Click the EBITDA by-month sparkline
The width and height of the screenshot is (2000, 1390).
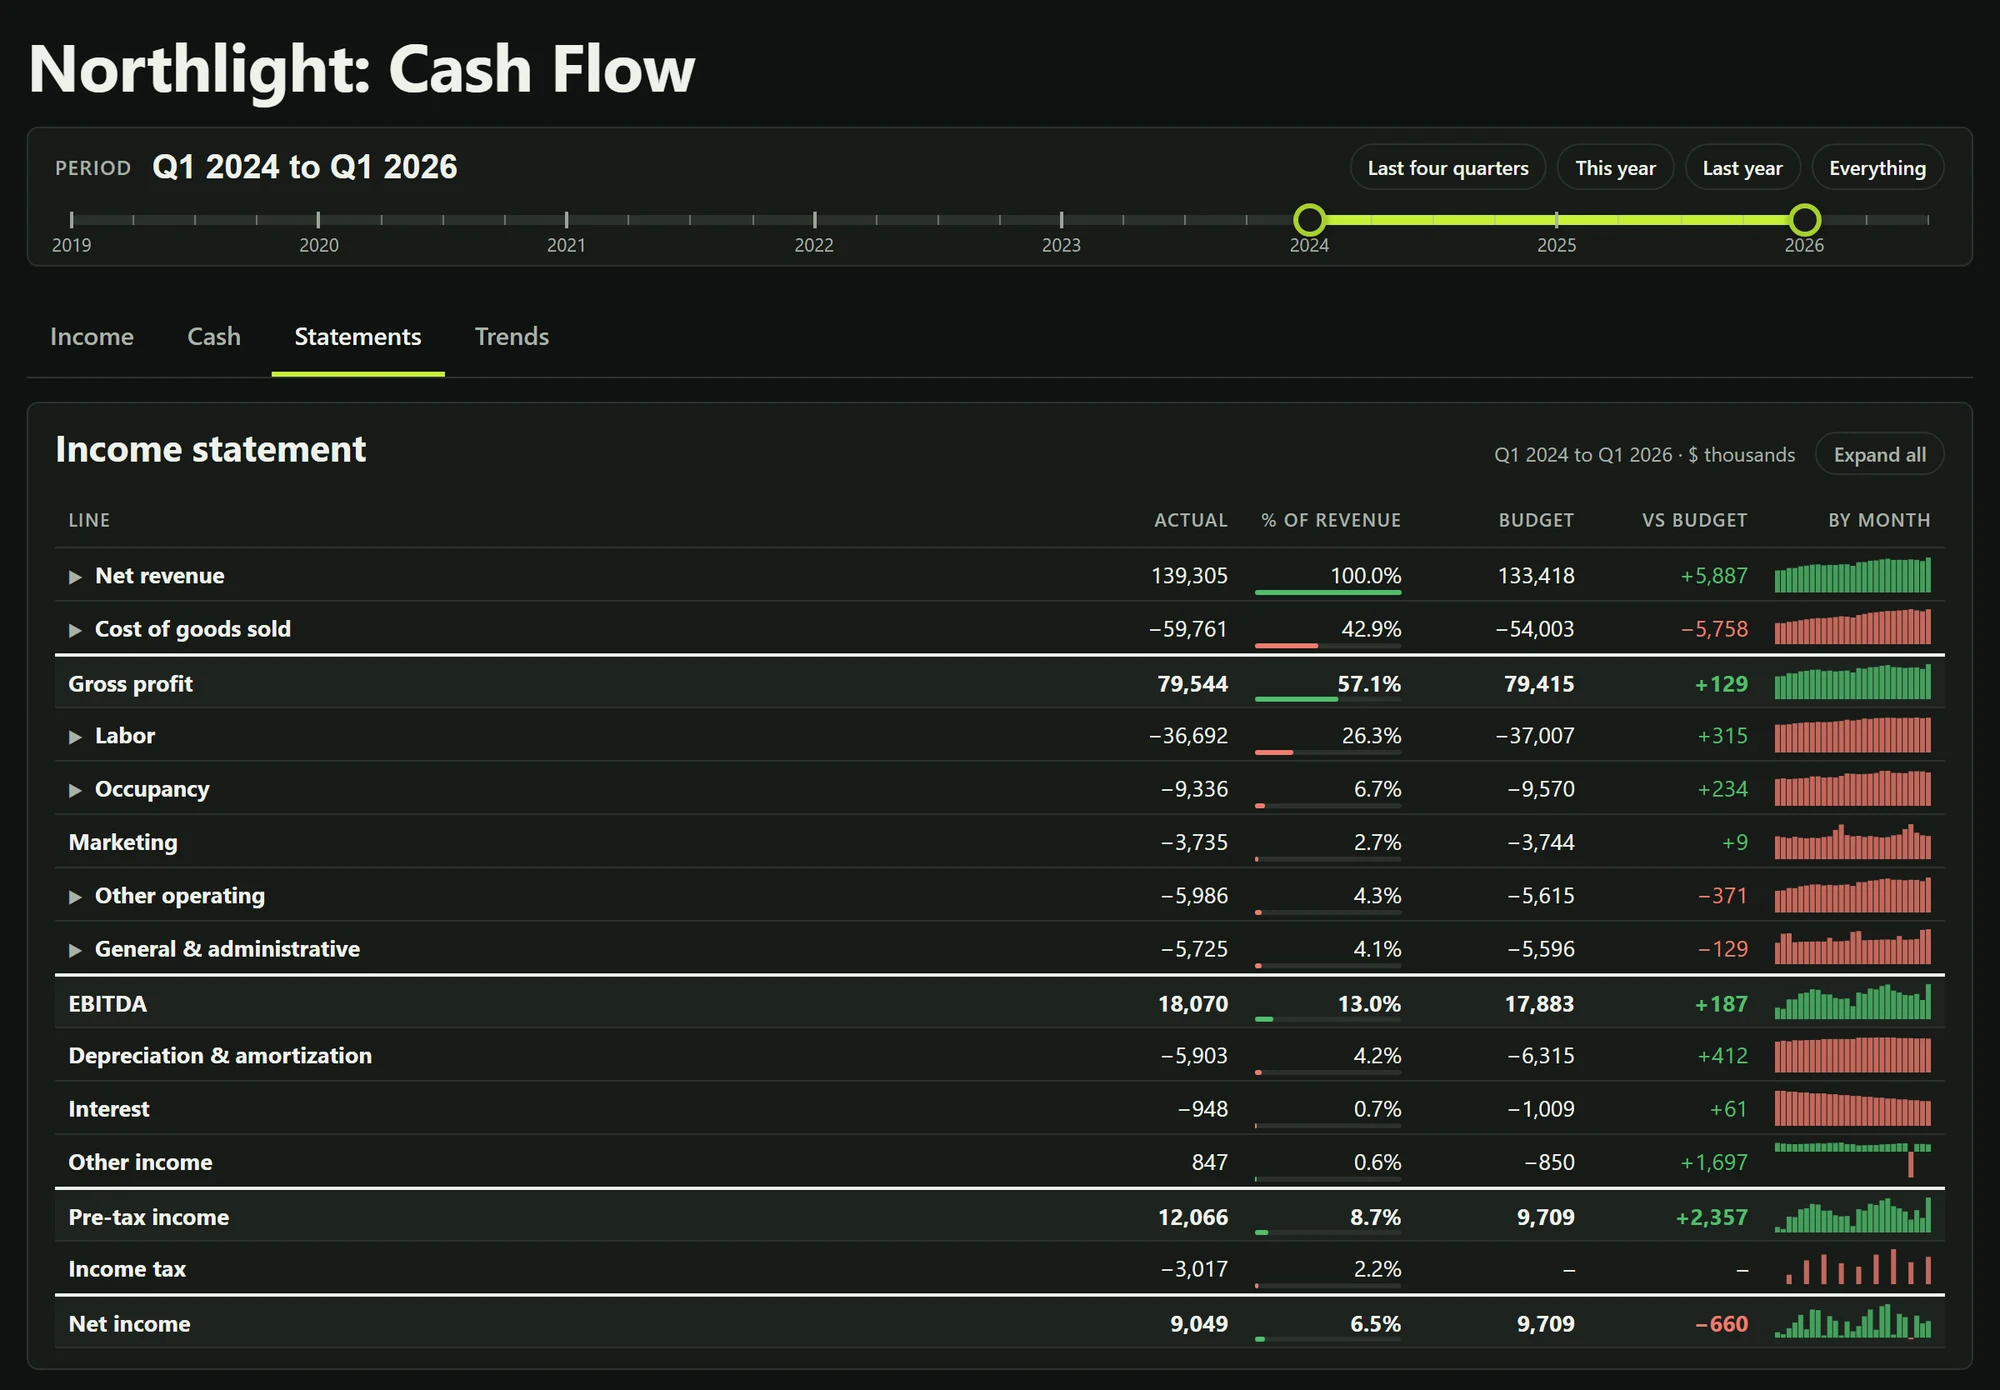click(x=1852, y=1002)
